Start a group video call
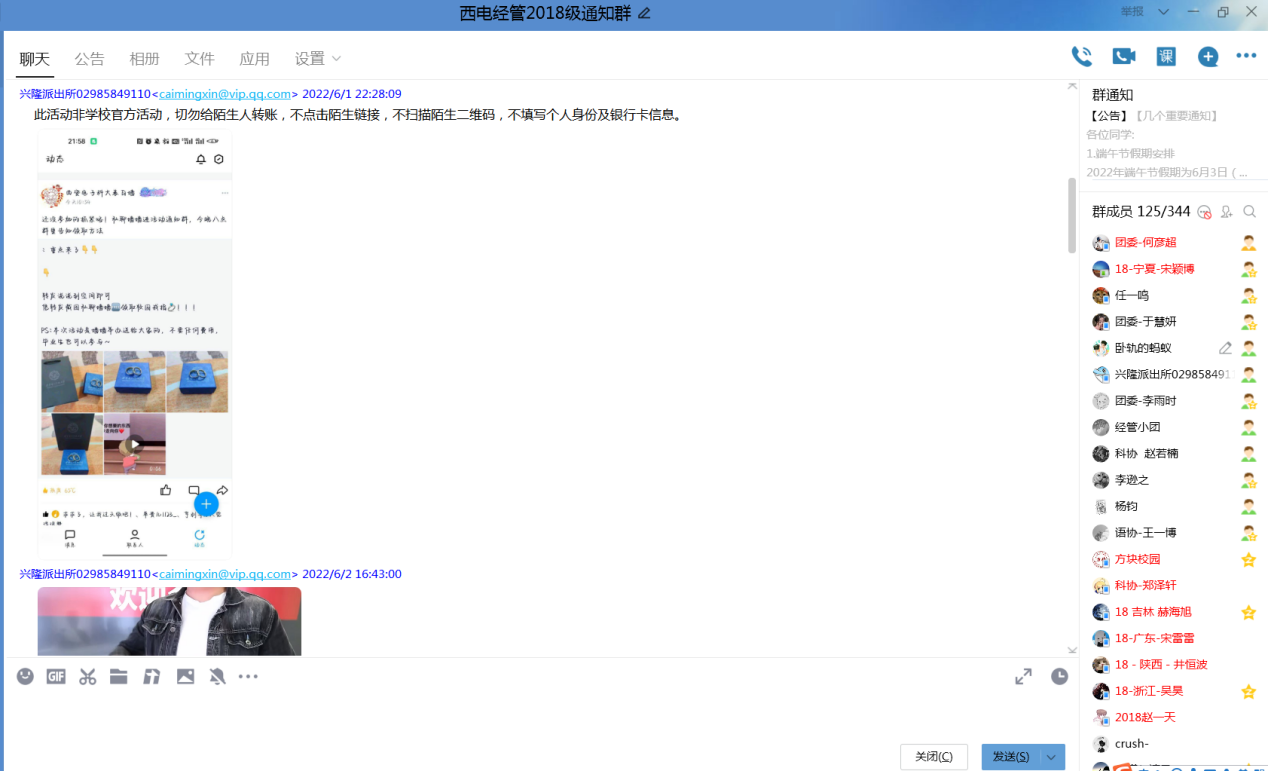Image resolution: width=1268 pixels, height=771 pixels. tap(1124, 57)
